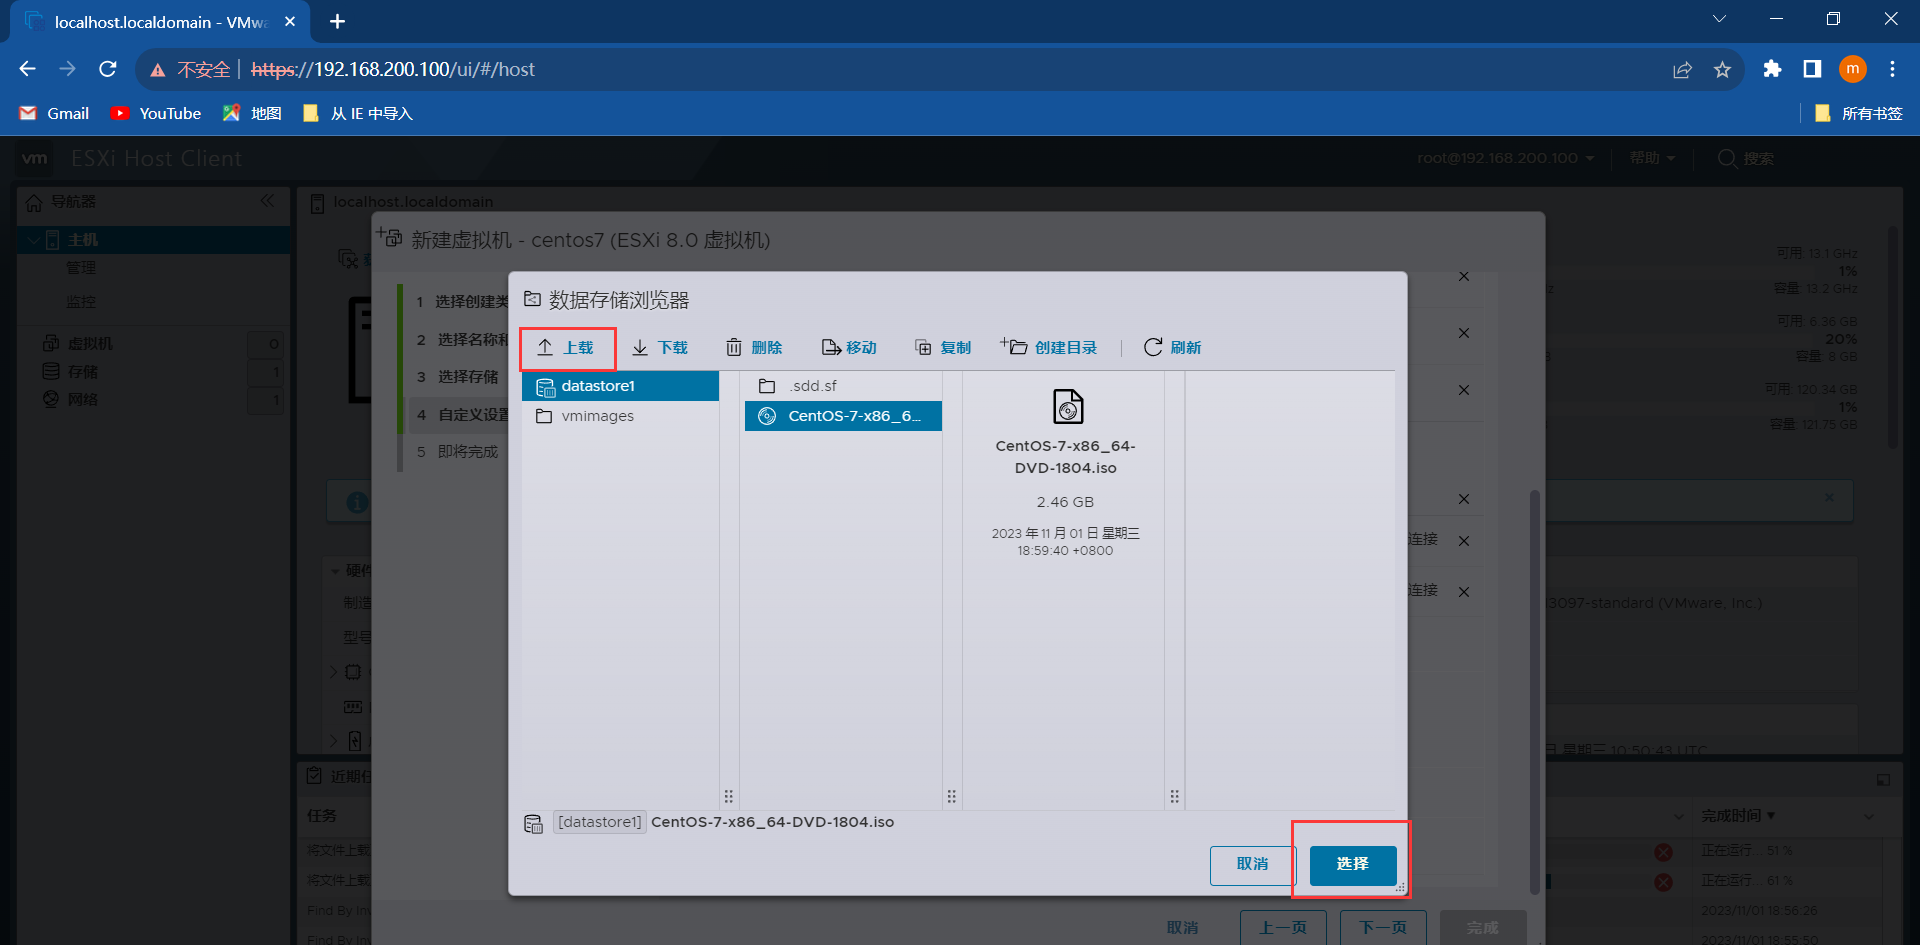Reload the browser page
This screenshot has width=1920, height=945.
108,69
